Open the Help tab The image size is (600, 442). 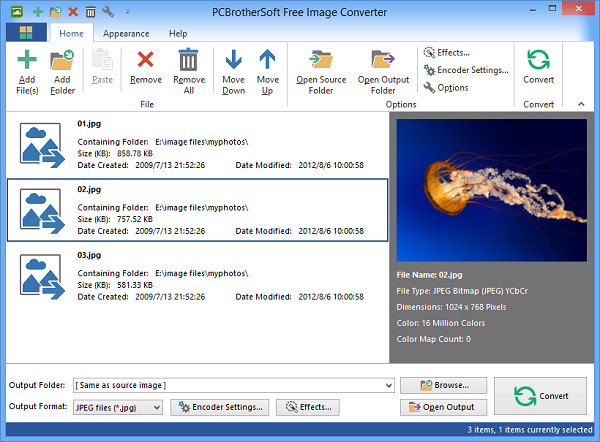click(177, 33)
